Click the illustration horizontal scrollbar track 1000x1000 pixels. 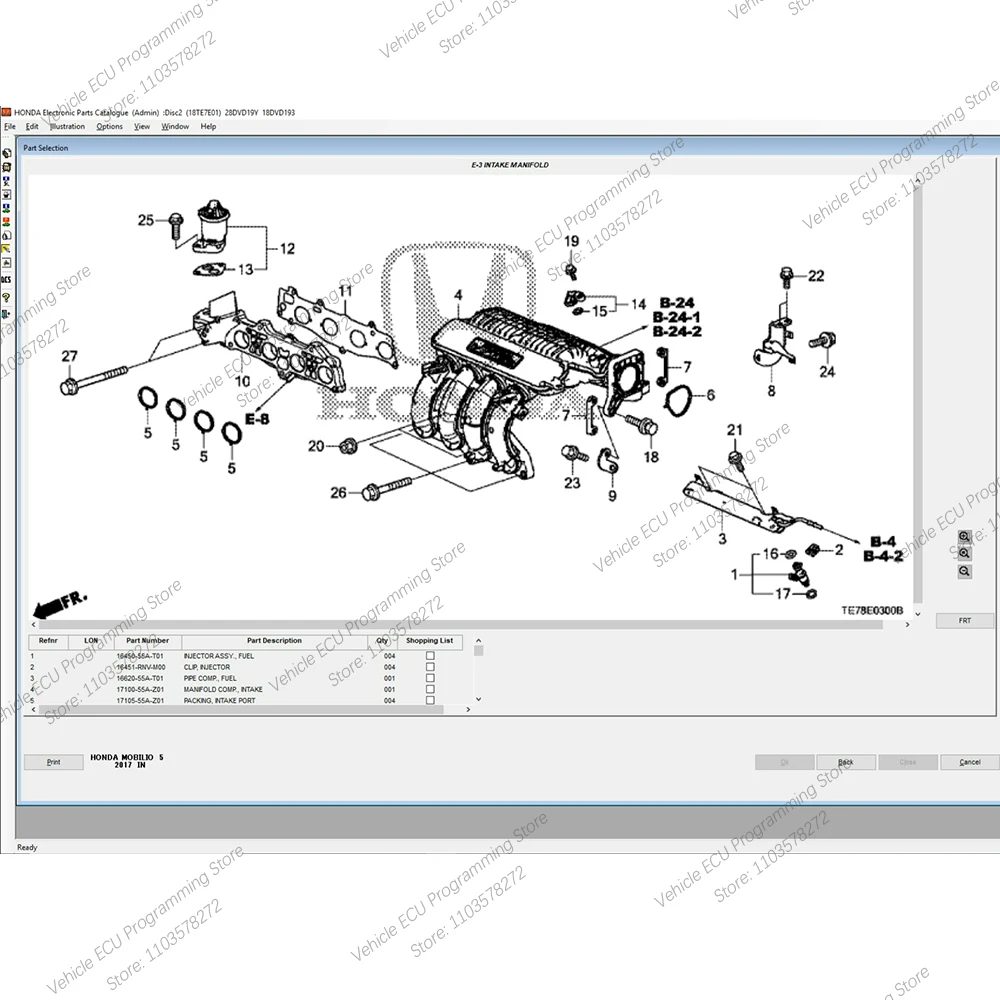(460, 624)
